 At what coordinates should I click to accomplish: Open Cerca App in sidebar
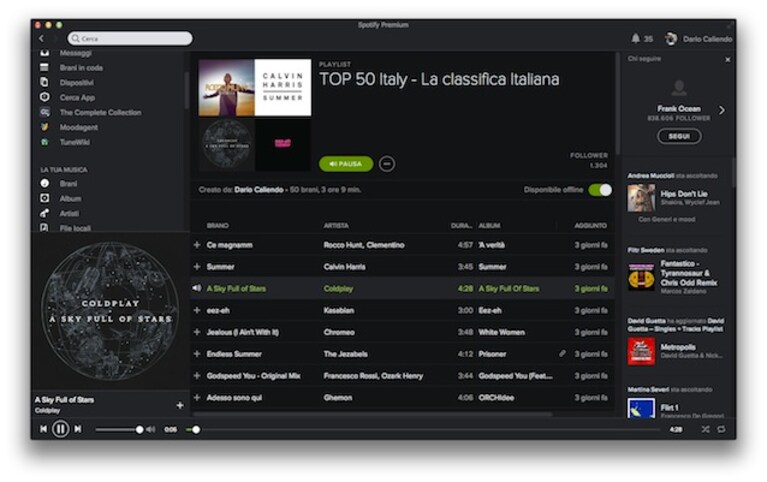(x=77, y=97)
